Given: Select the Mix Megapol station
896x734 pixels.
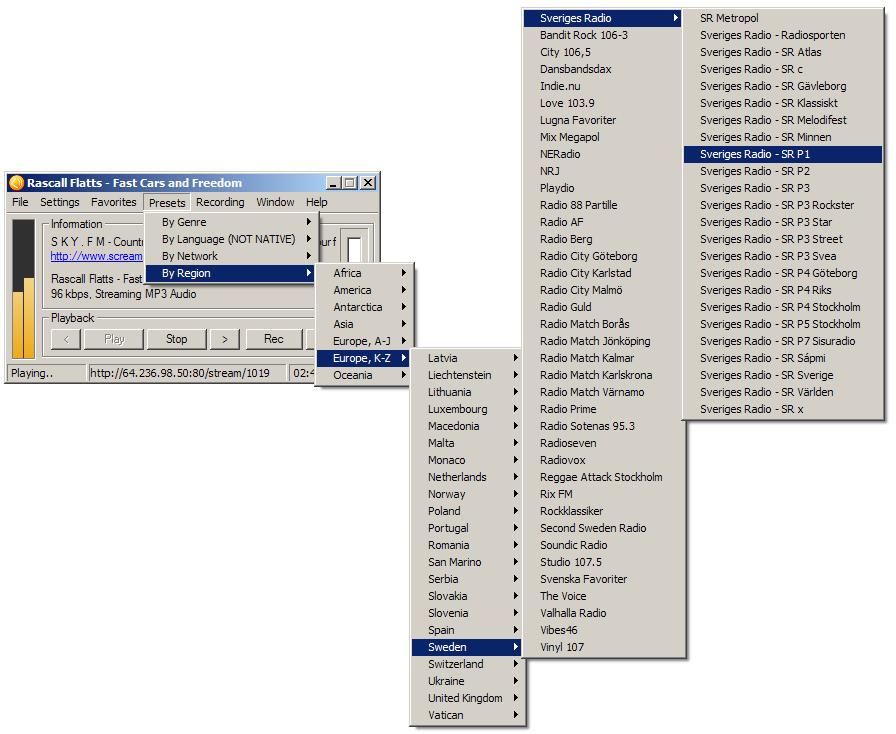Looking at the screenshot, I should coord(603,138).
